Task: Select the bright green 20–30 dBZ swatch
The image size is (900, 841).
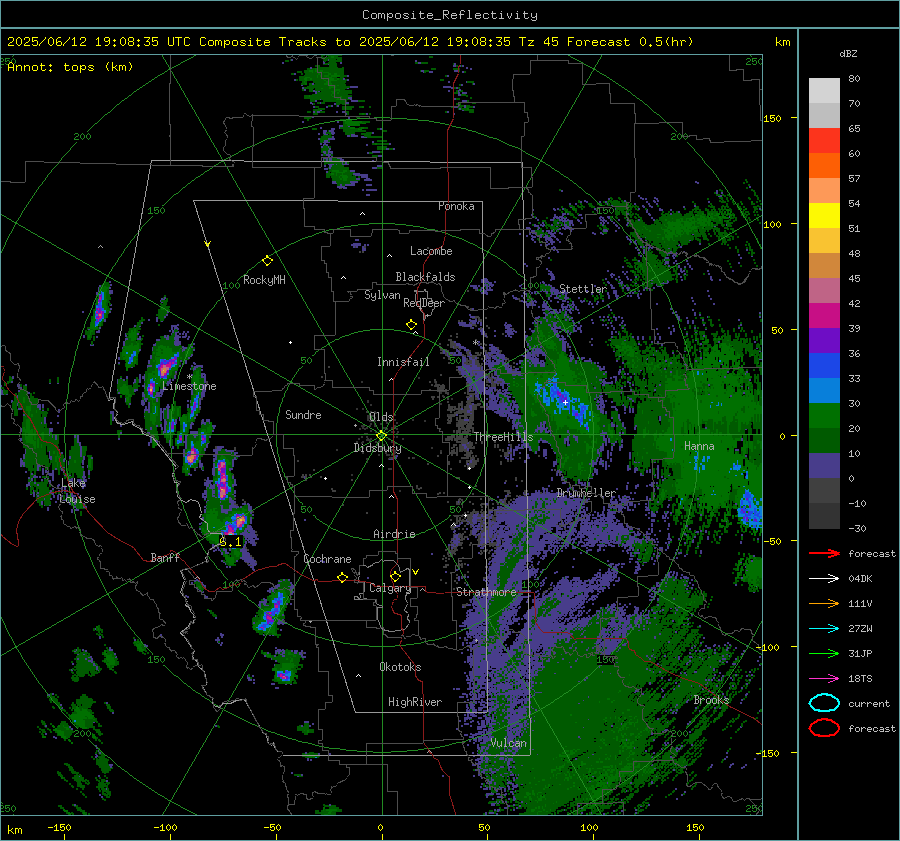Action: tap(824, 416)
